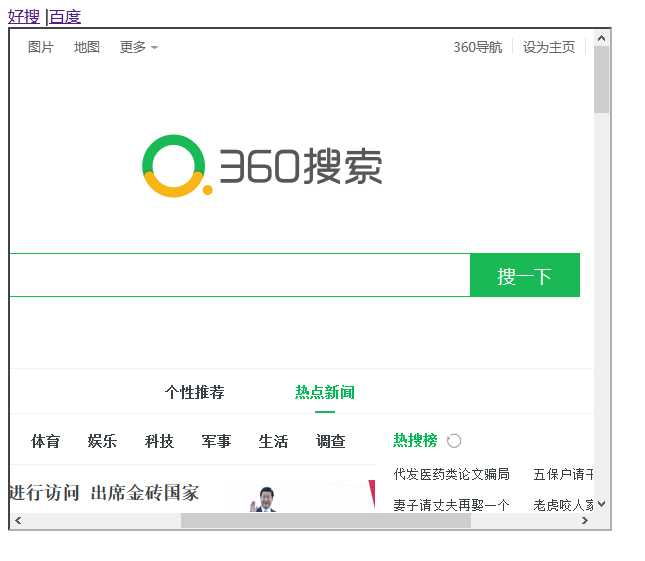Open the 生活 news category
645x561 pixels.
point(273,441)
